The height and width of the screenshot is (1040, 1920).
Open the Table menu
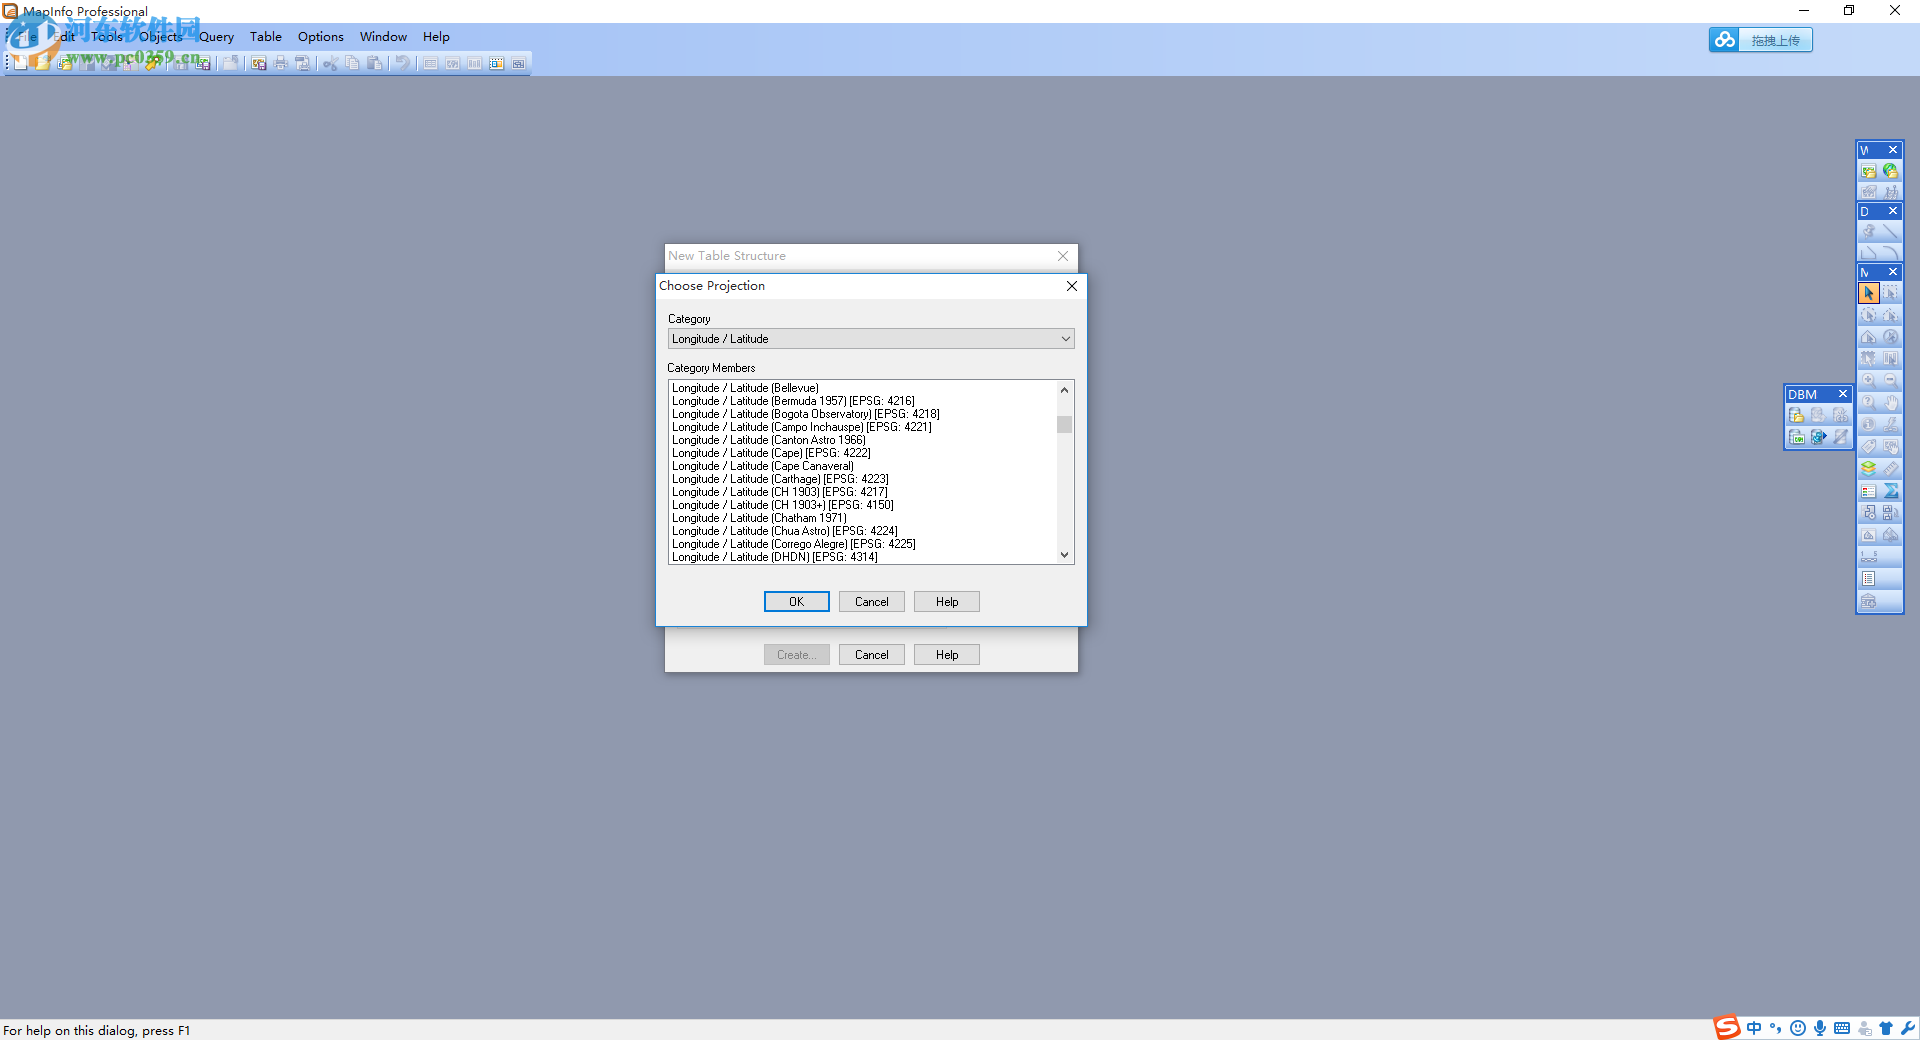point(266,37)
